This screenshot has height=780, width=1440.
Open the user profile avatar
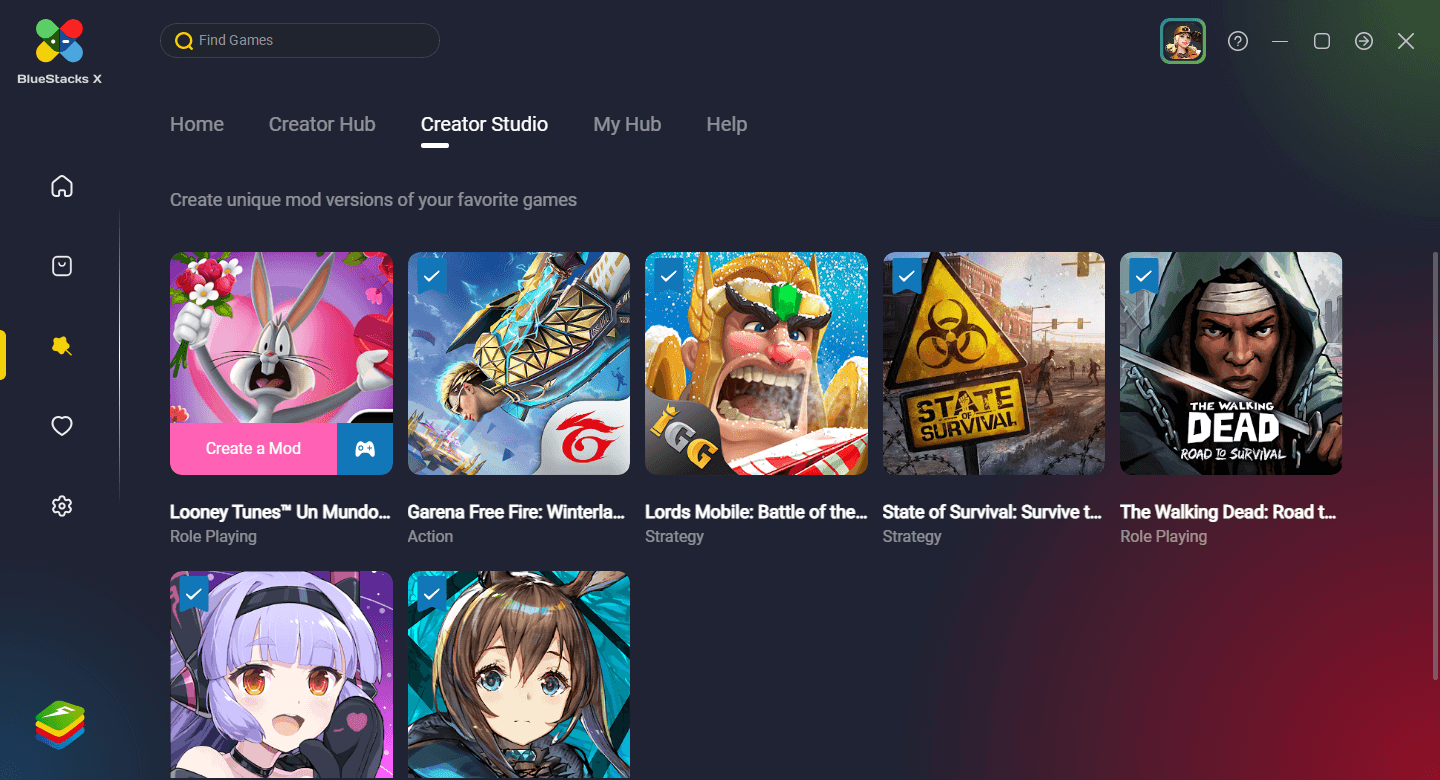click(1183, 41)
